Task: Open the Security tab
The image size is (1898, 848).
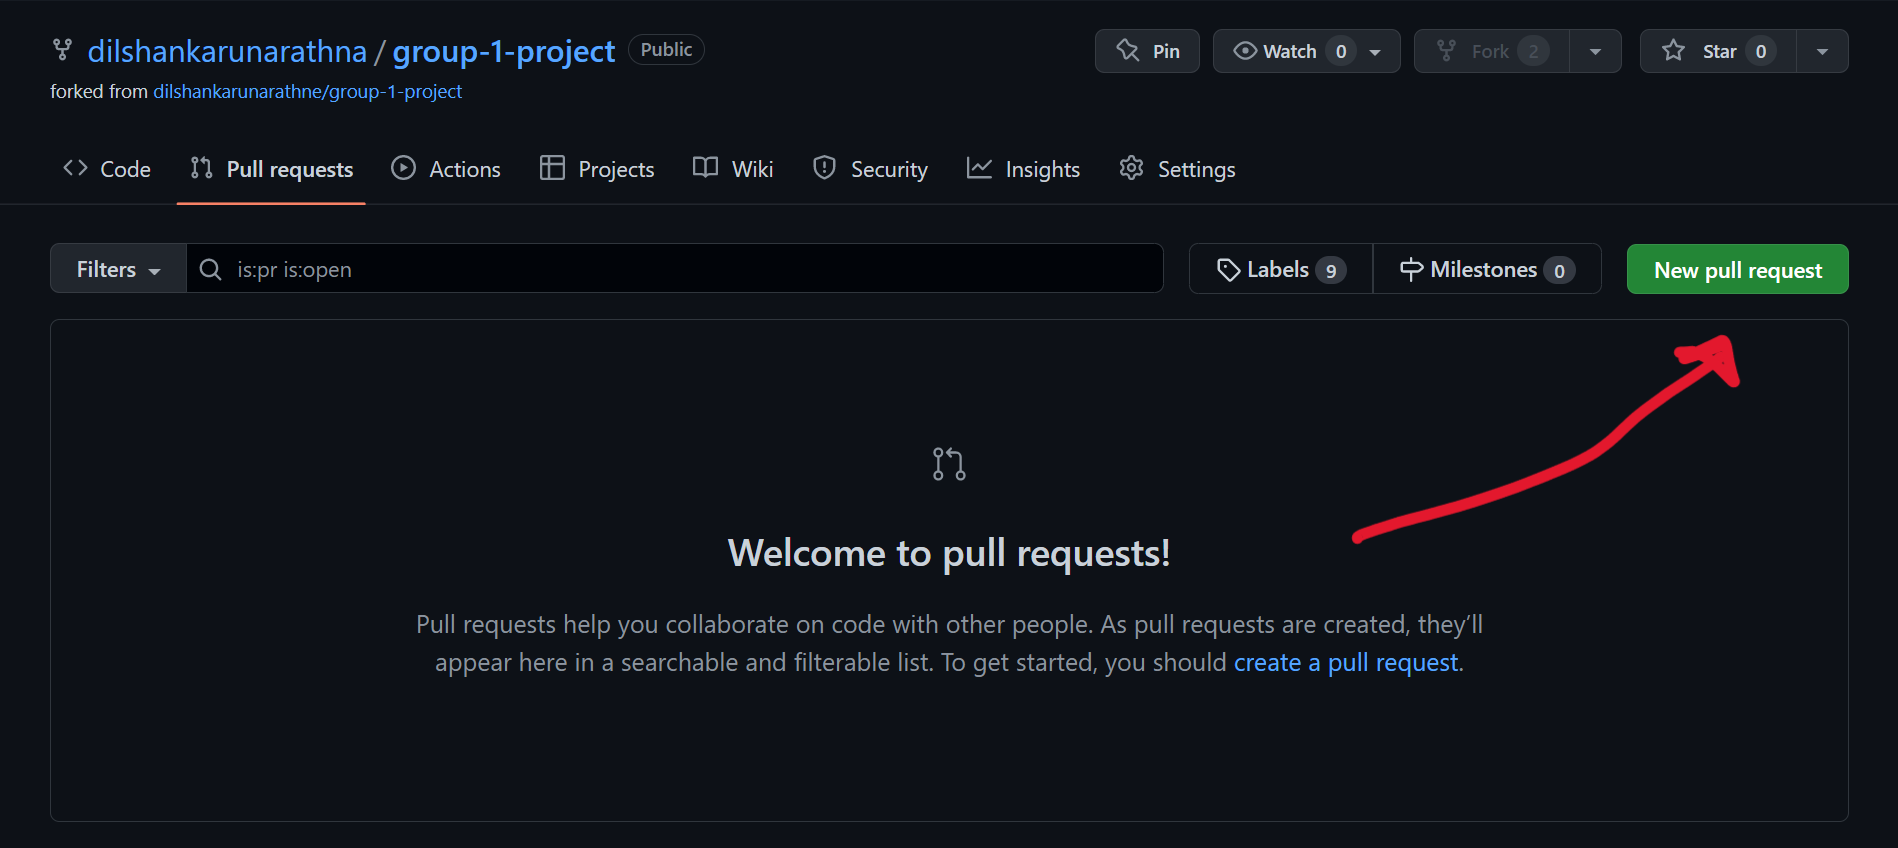Action: [870, 169]
